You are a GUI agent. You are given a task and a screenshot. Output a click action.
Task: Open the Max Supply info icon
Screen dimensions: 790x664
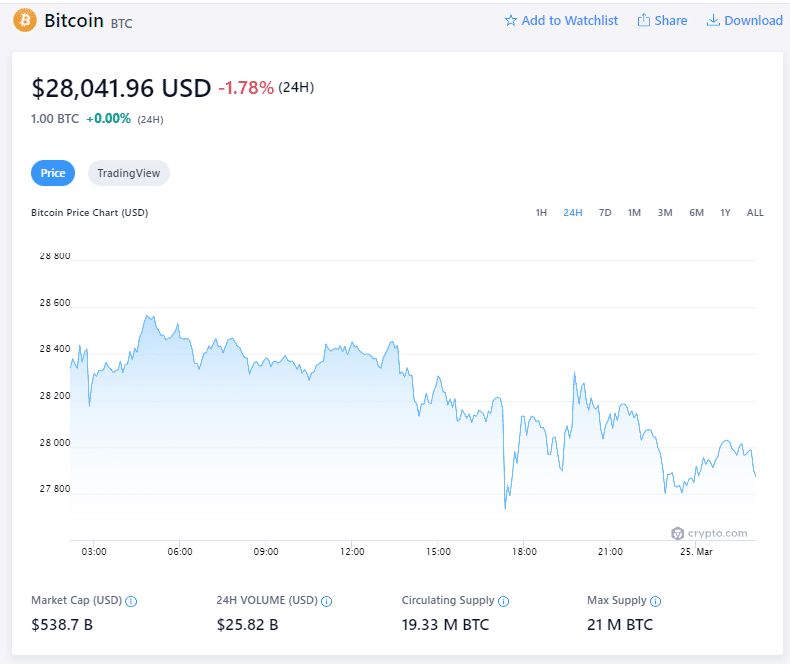click(x=655, y=602)
